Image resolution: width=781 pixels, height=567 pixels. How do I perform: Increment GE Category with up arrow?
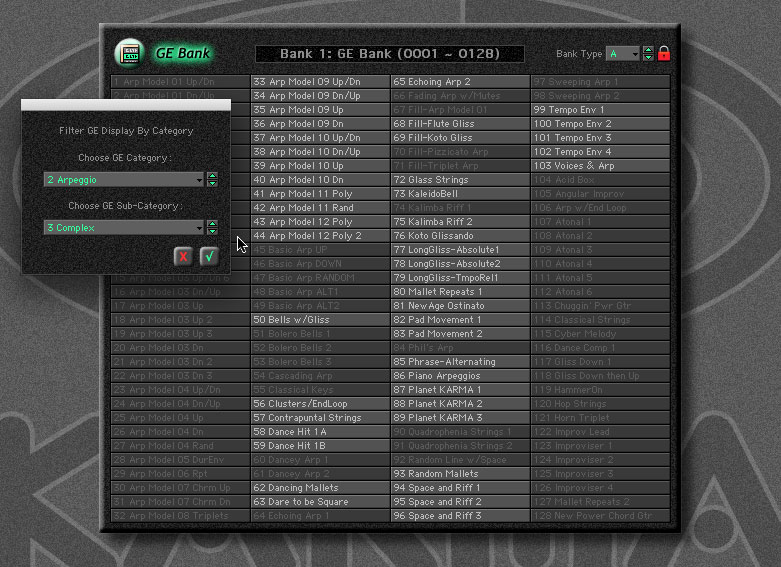pos(212,176)
